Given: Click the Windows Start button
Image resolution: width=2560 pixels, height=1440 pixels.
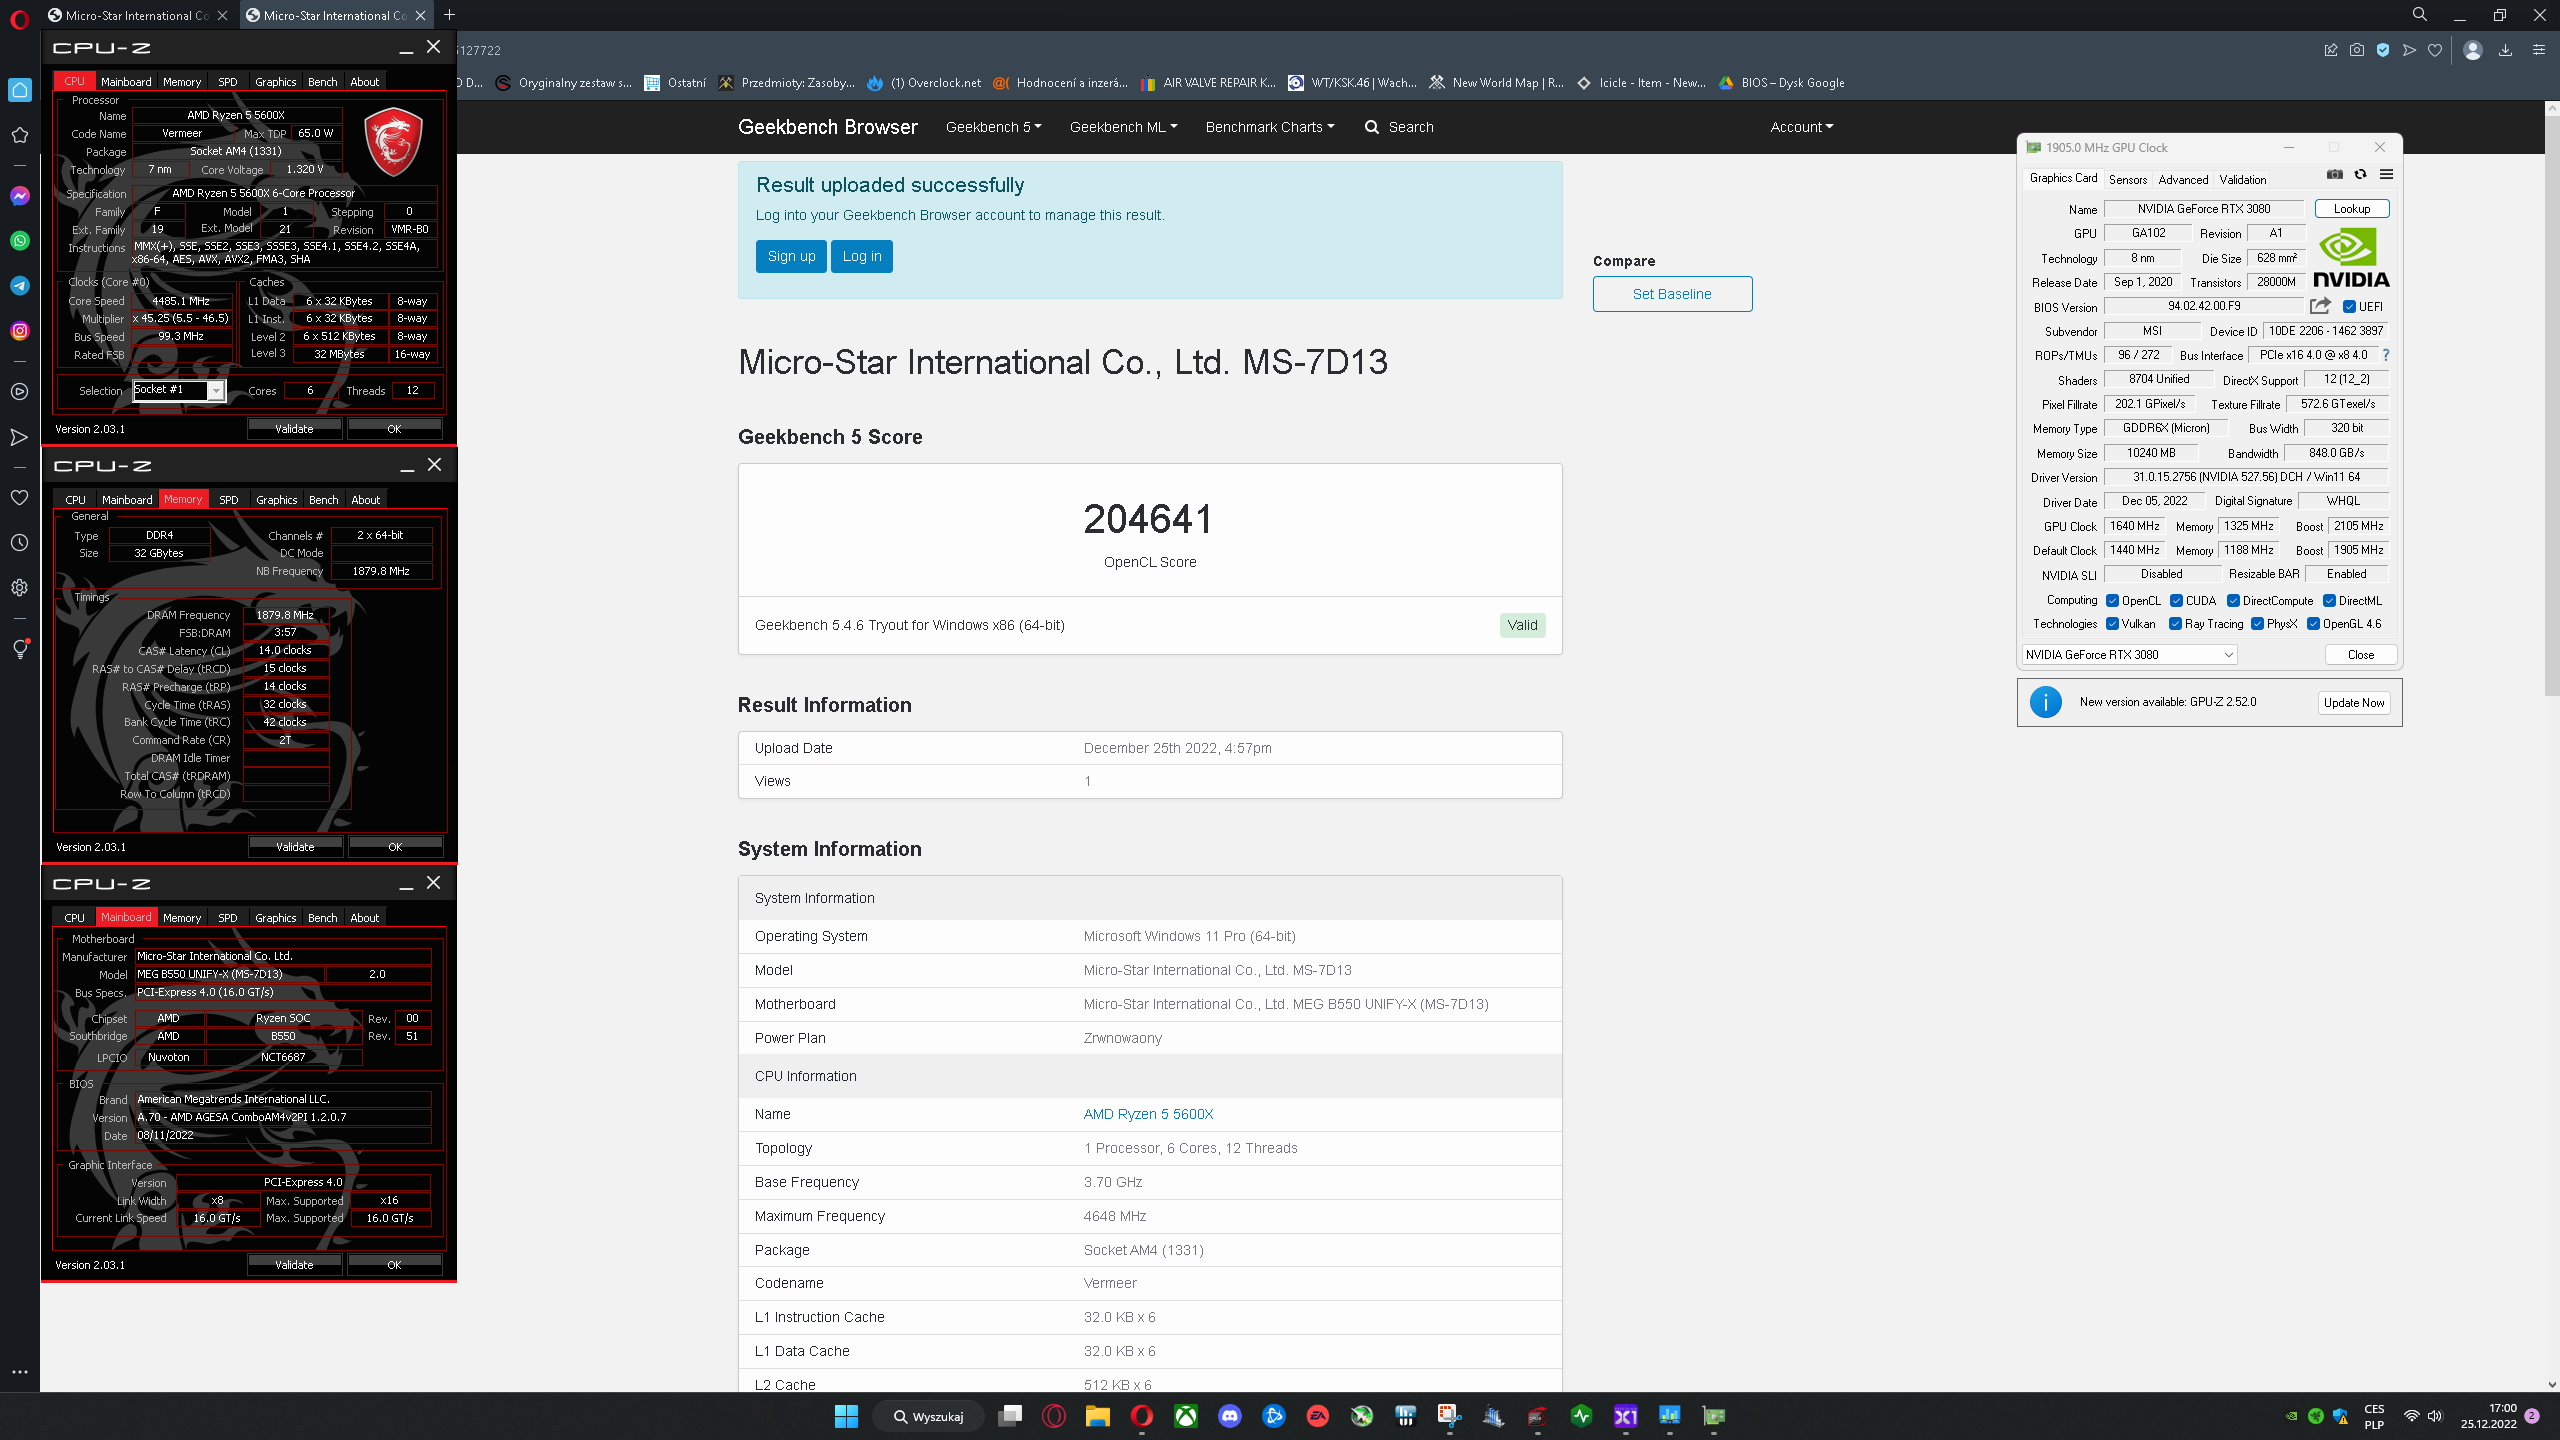Looking at the screenshot, I should tap(846, 1416).
